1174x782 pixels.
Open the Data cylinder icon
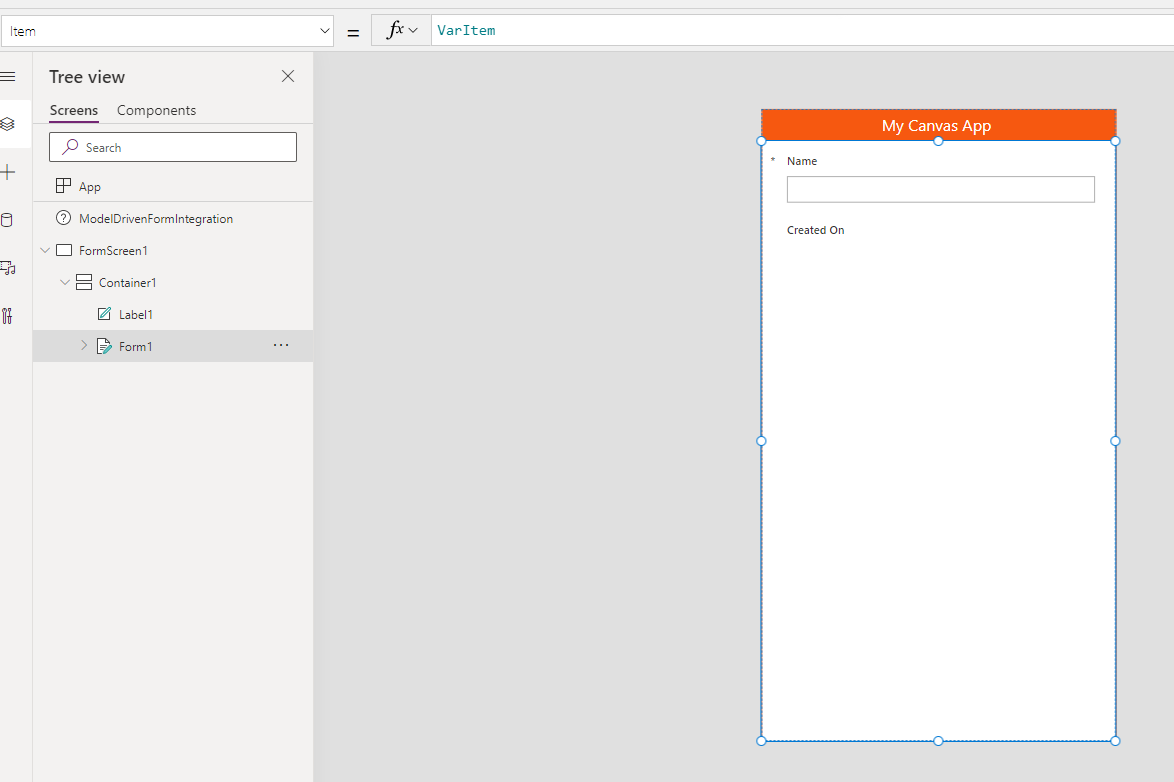8,220
